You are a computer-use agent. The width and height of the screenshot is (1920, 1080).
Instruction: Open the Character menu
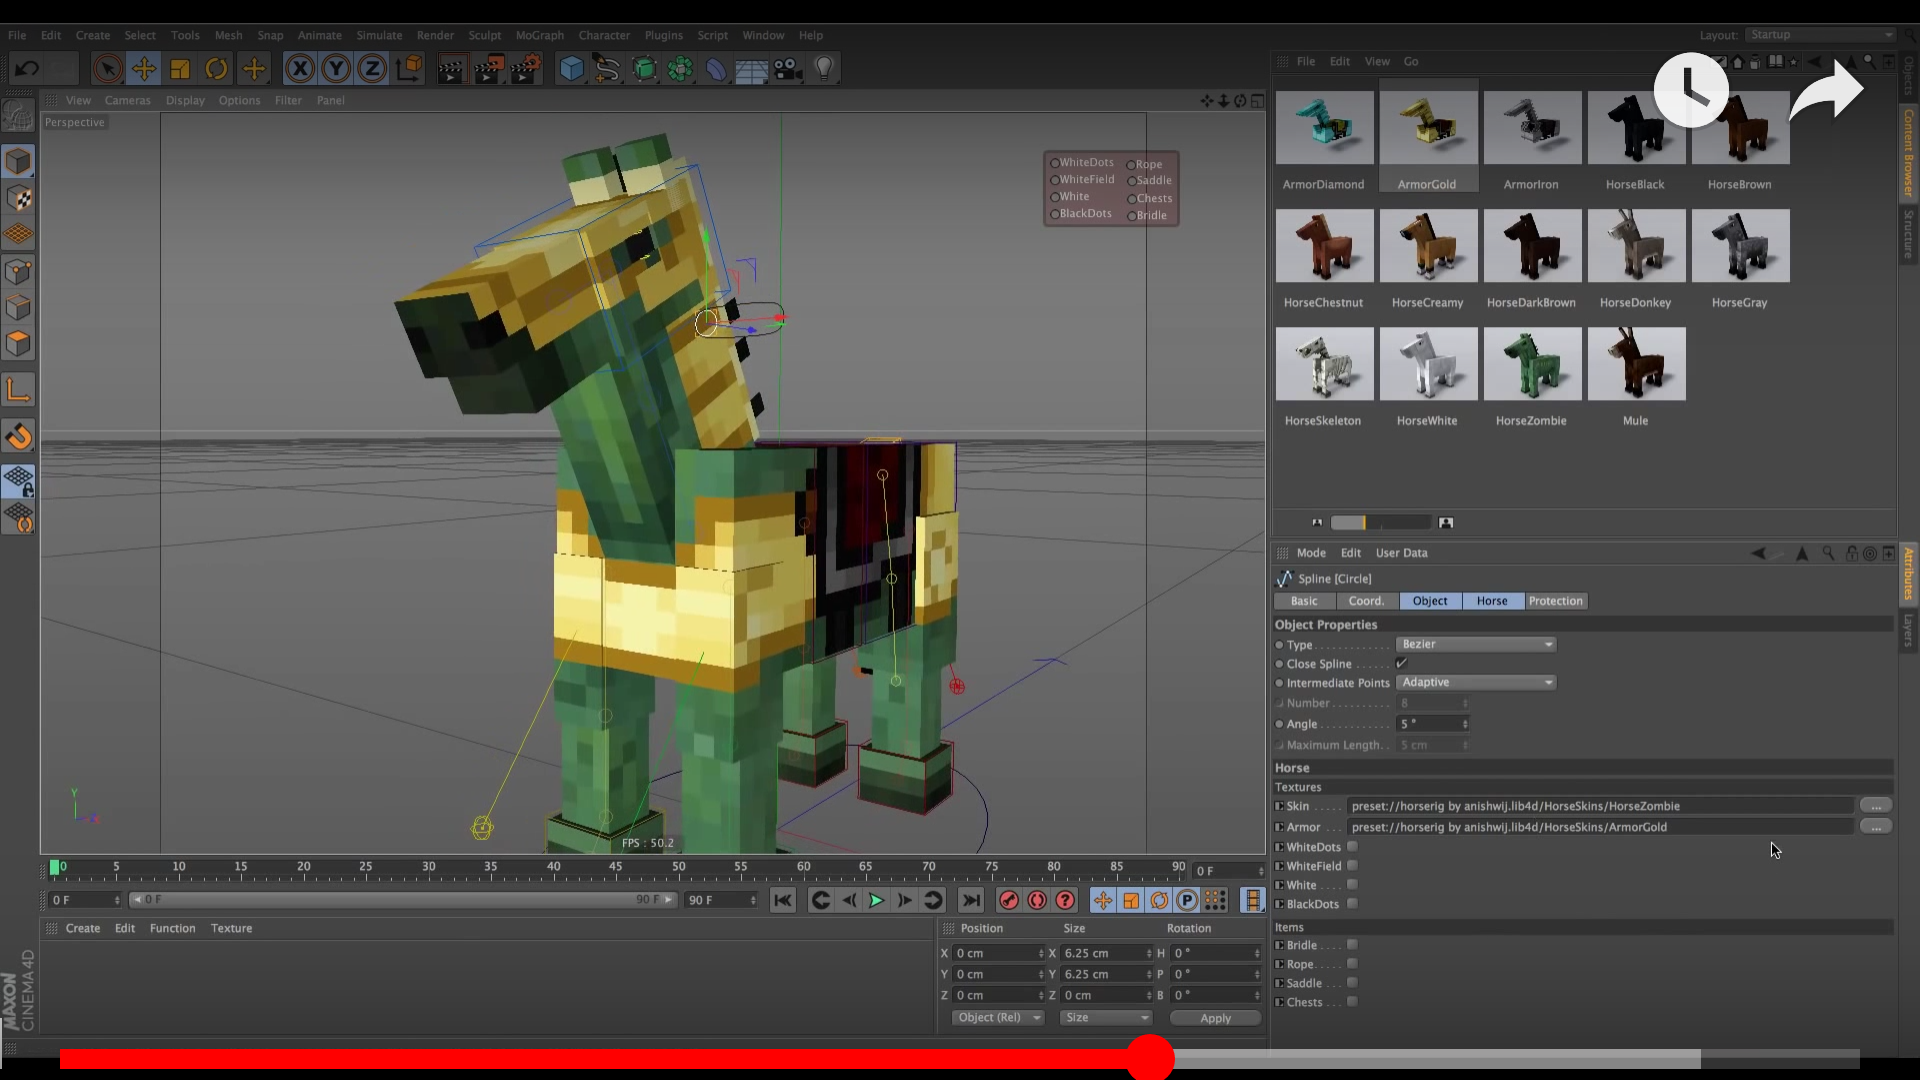click(604, 35)
